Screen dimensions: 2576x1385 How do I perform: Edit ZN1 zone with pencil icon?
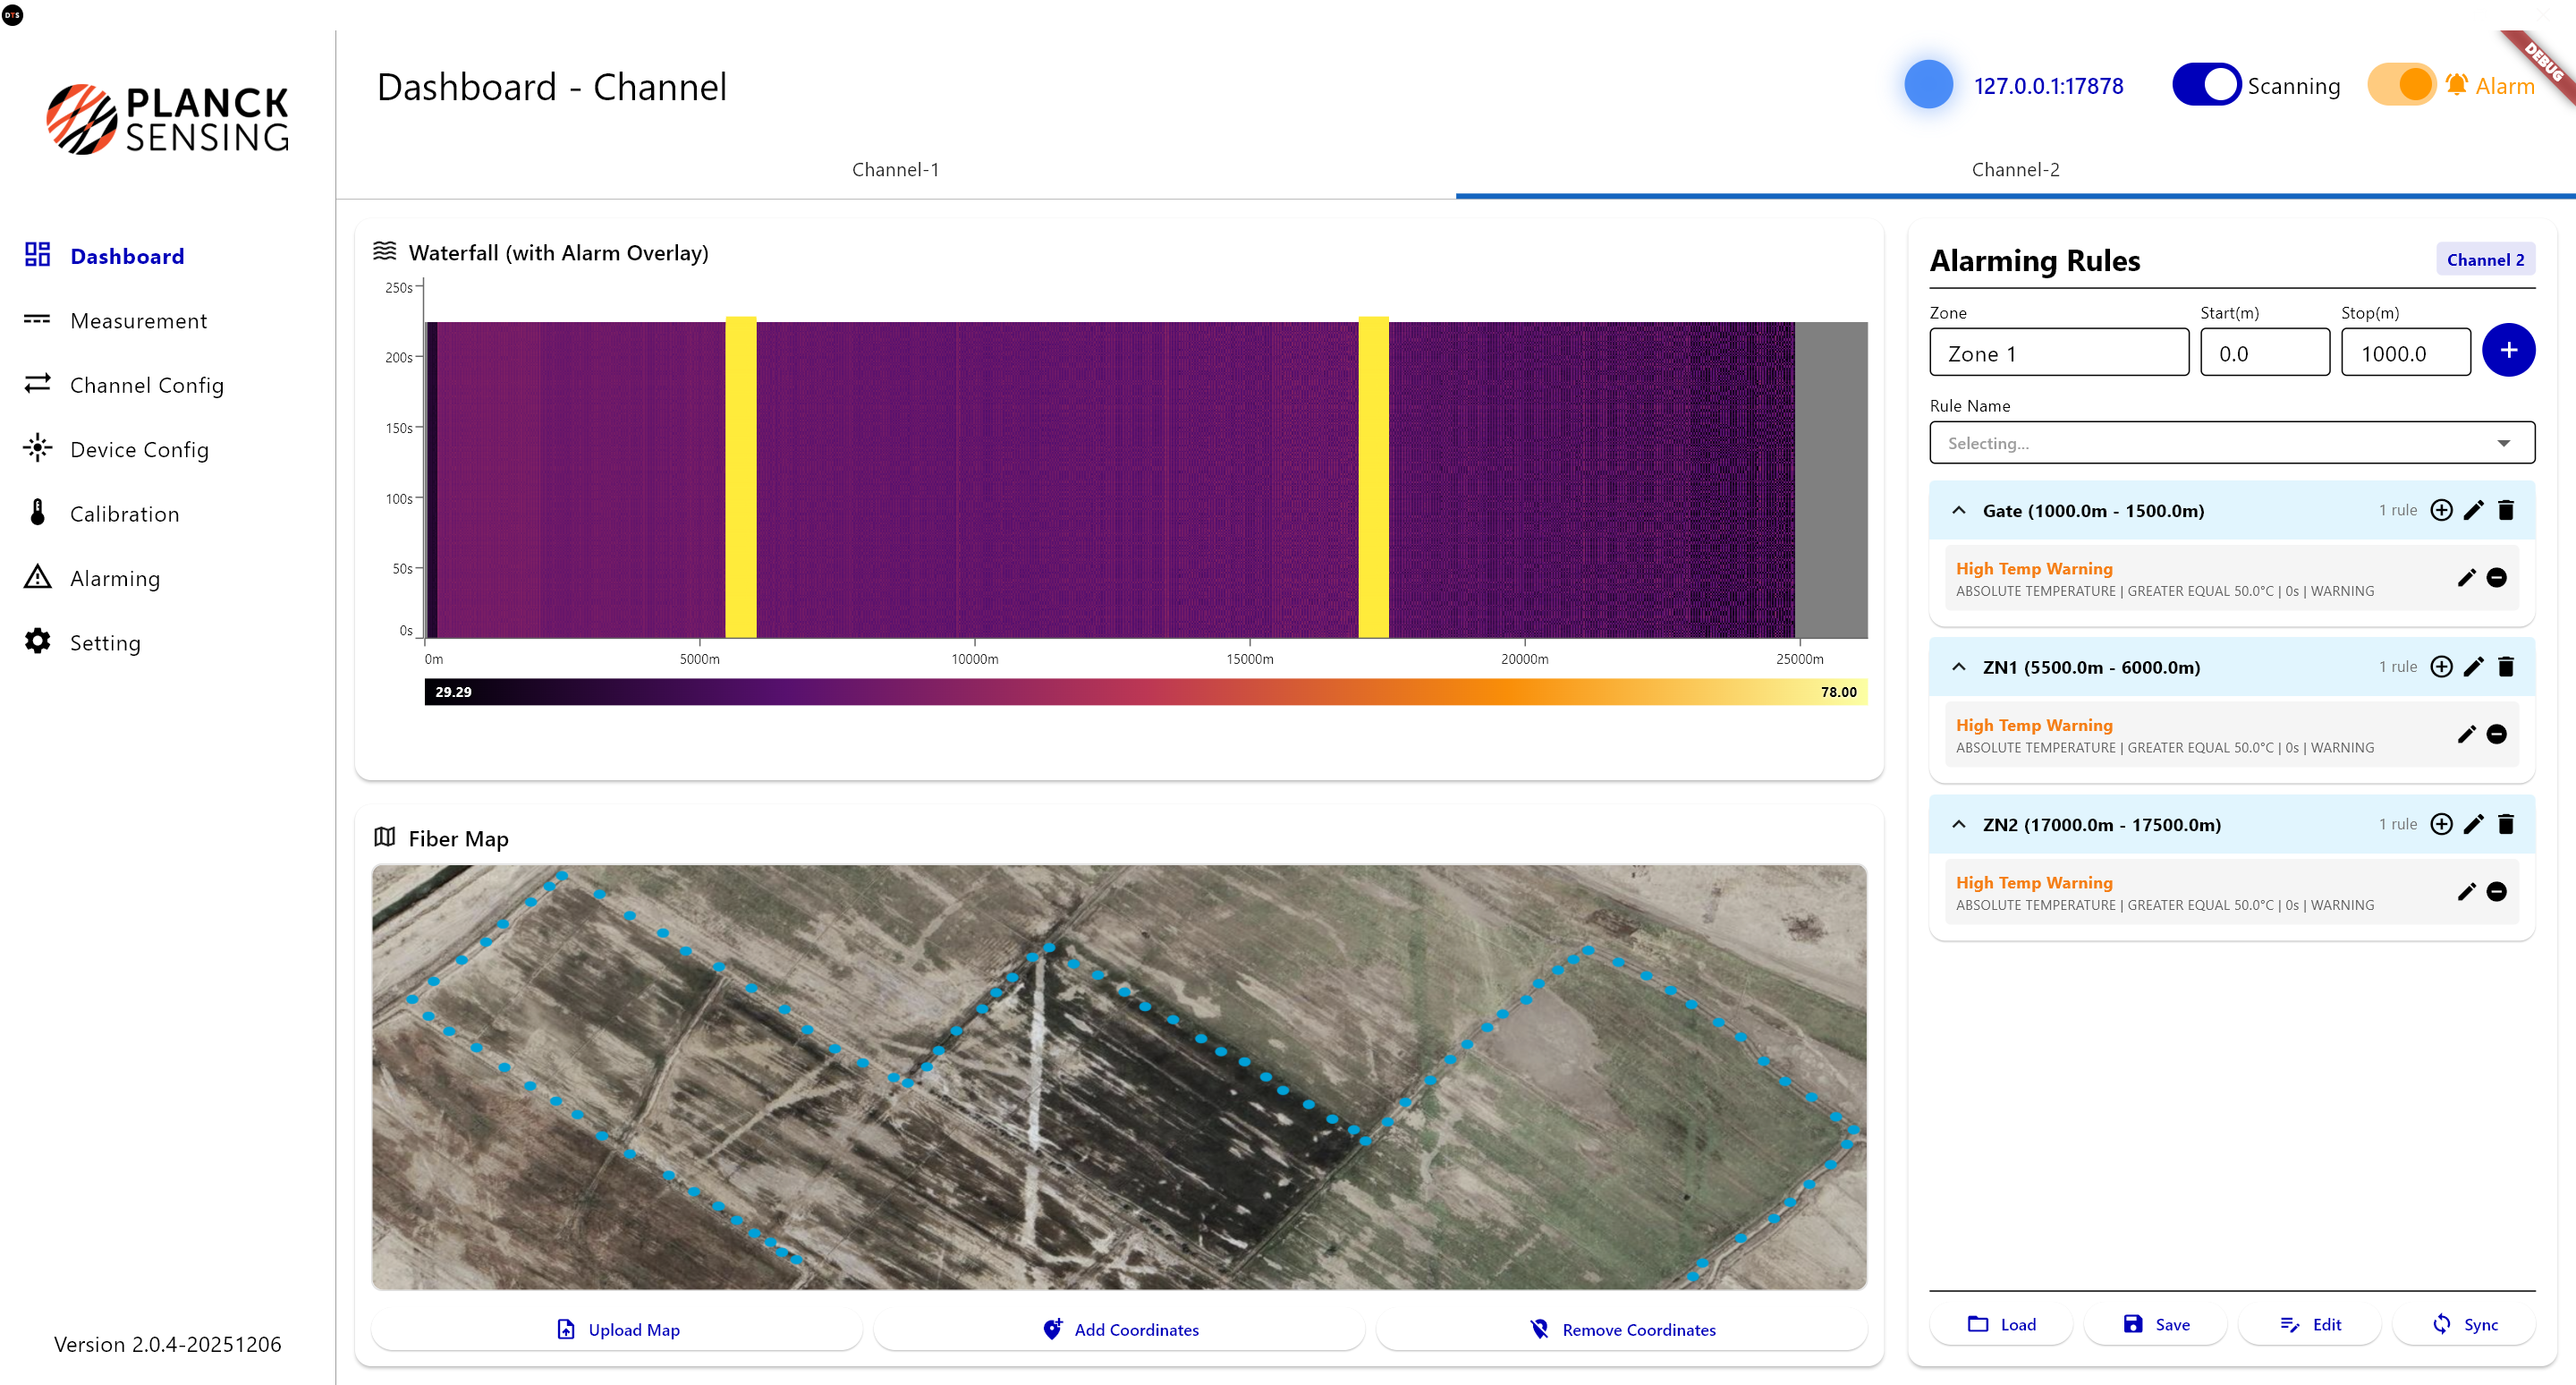click(x=2473, y=667)
